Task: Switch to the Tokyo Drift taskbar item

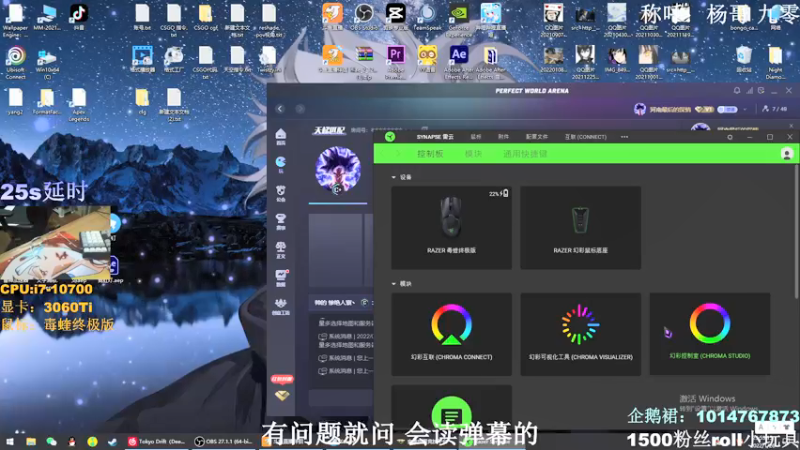Action: point(157,441)
